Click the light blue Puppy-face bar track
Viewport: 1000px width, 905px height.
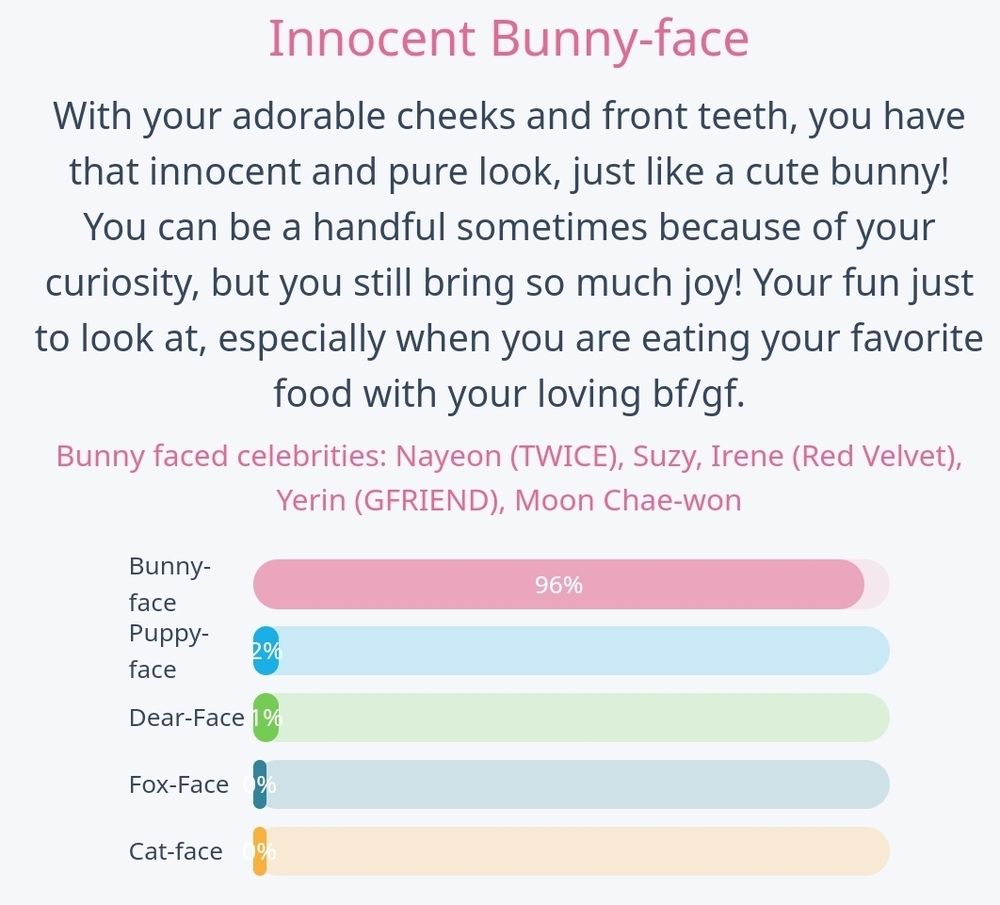point(580,651)
